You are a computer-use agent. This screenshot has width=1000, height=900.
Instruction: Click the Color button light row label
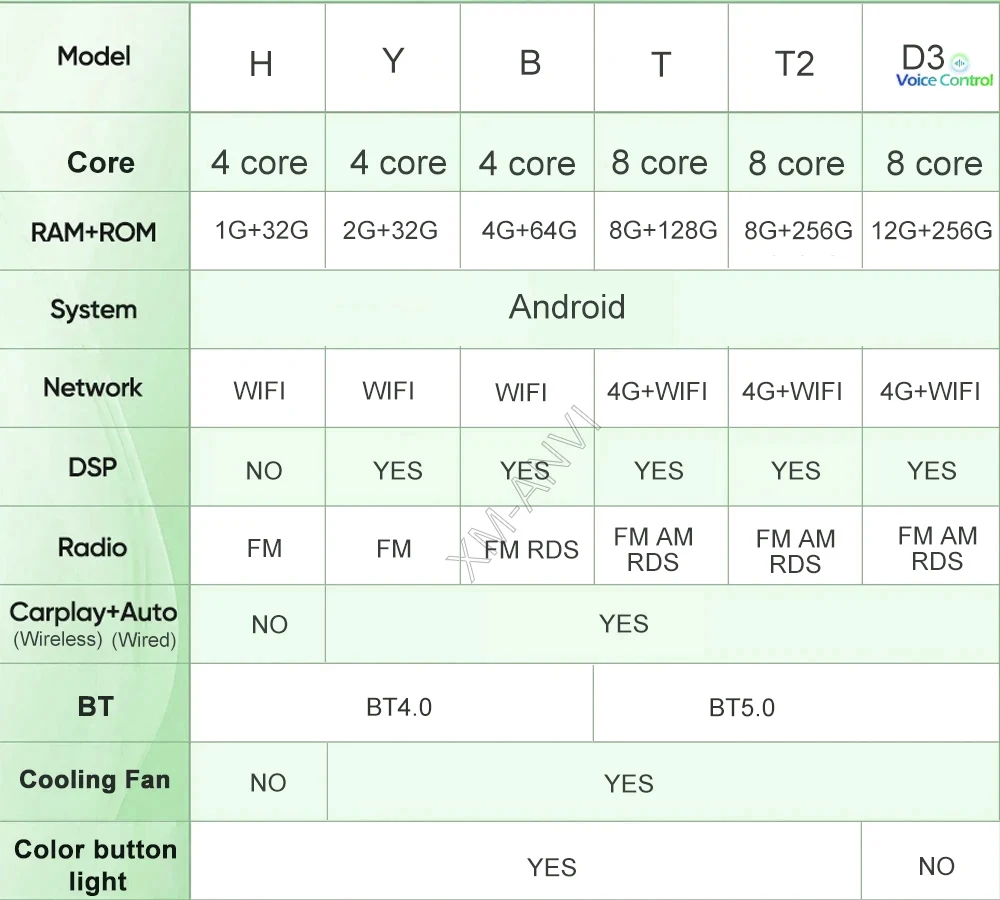96,865
